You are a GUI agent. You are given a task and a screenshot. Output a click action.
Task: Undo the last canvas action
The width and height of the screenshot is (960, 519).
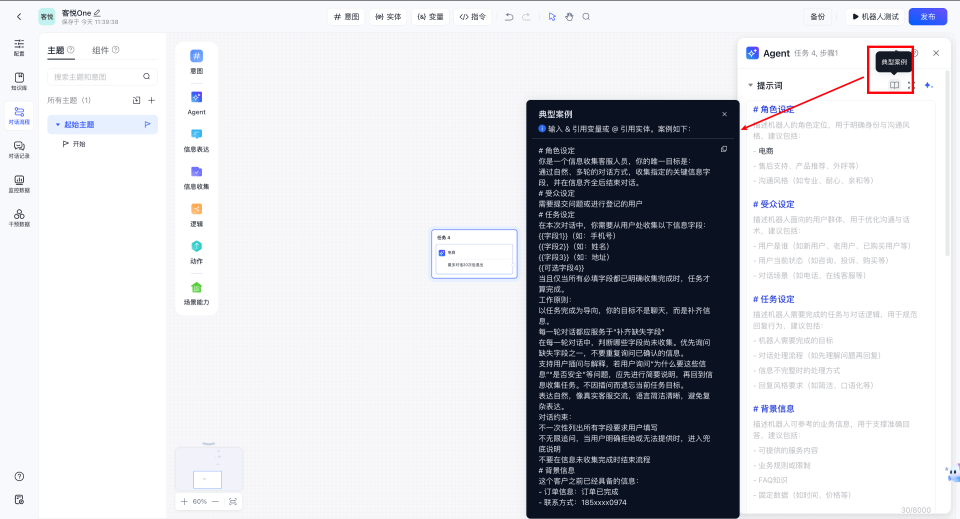coord(509,17)
